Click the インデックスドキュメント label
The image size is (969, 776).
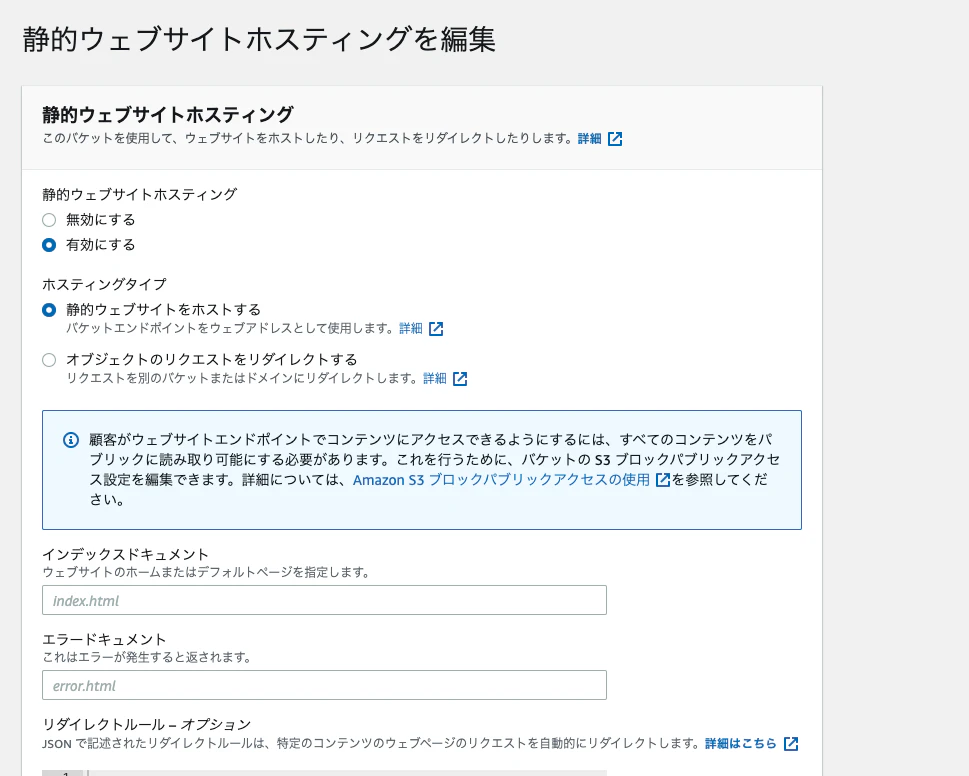125,554
